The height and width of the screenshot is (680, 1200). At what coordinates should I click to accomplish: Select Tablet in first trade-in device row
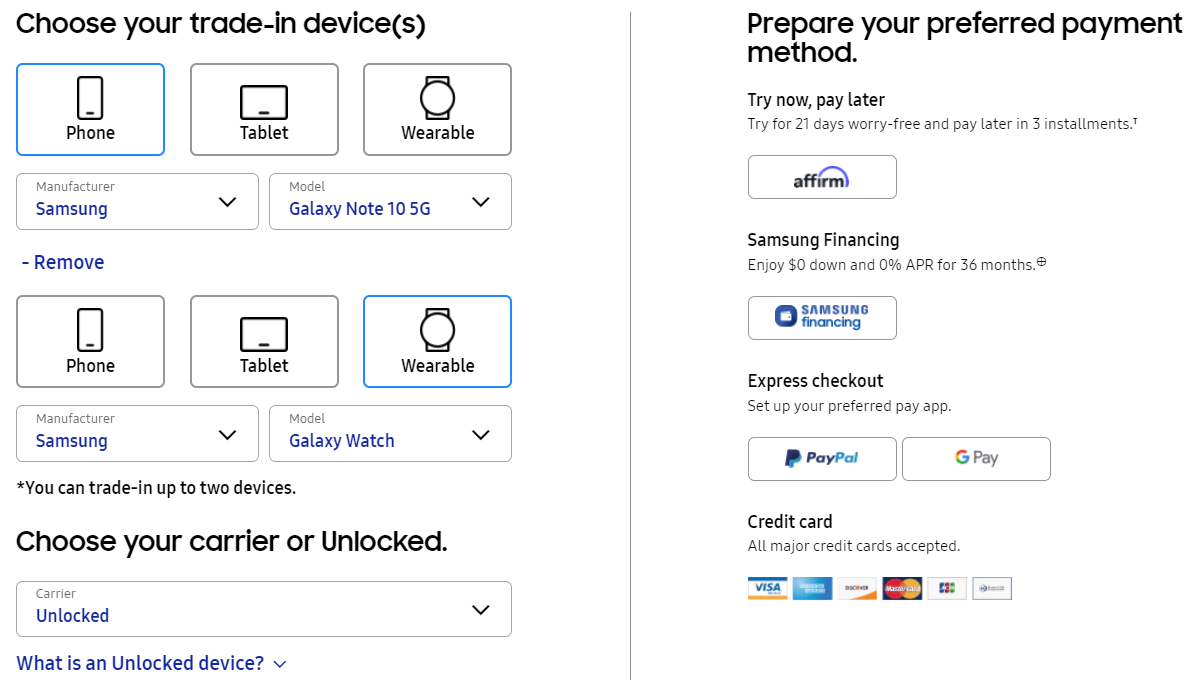[264, 110]
